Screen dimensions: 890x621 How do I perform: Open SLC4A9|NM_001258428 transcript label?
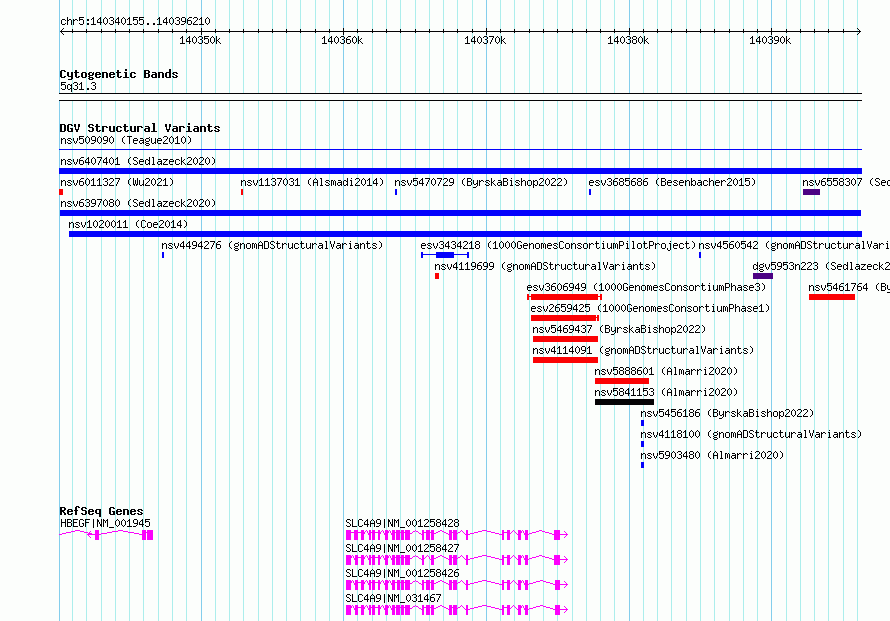[x=402, y=523]
